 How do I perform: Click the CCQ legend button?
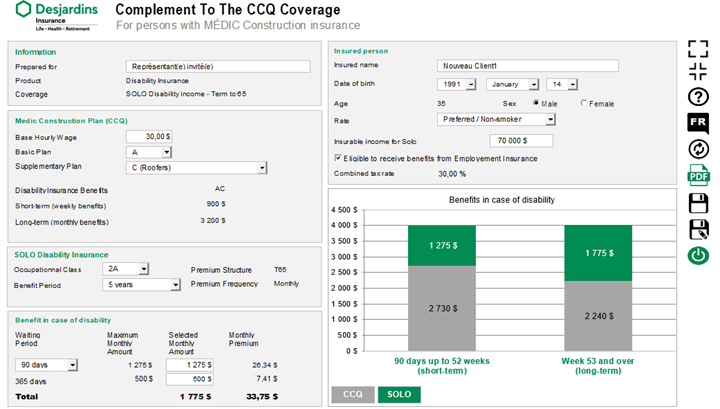pyautogui.click(x=352, y=394)
